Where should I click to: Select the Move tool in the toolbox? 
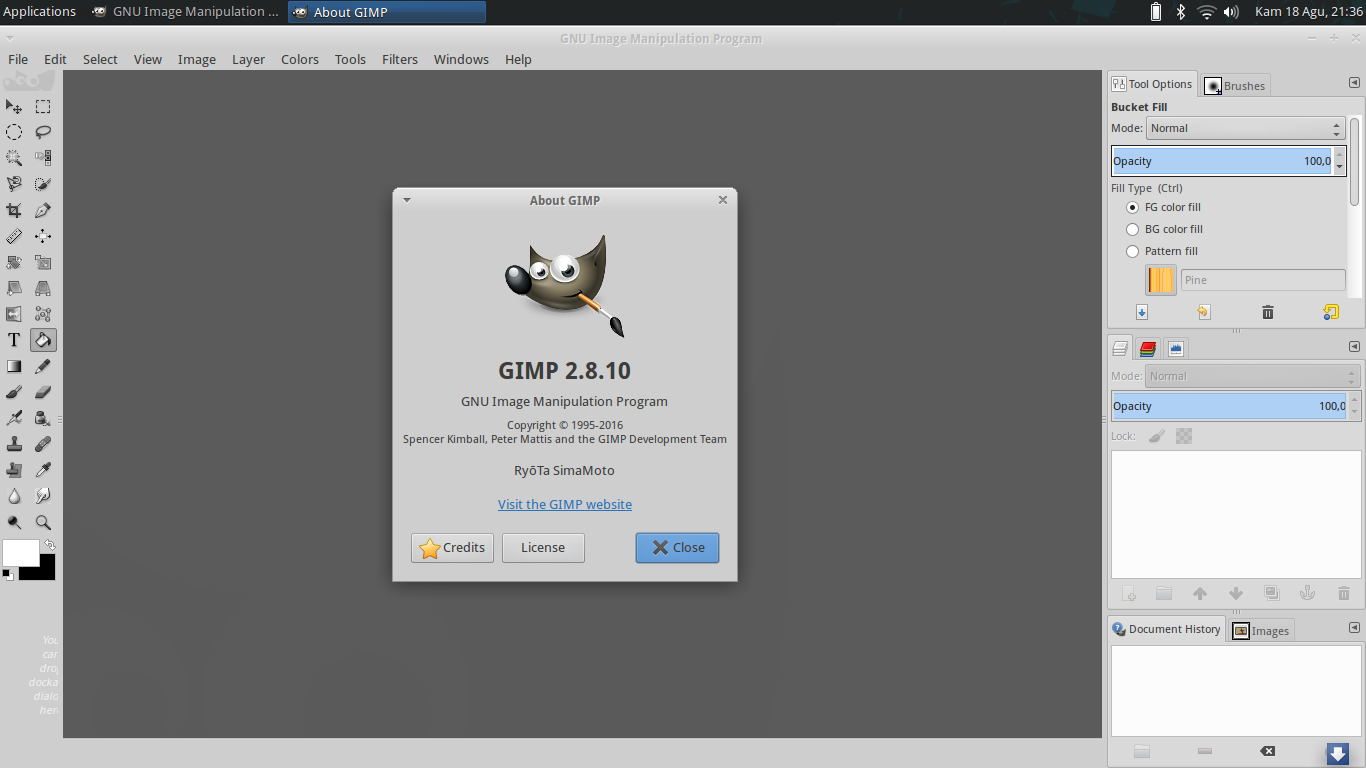click(x=14, y=106)
